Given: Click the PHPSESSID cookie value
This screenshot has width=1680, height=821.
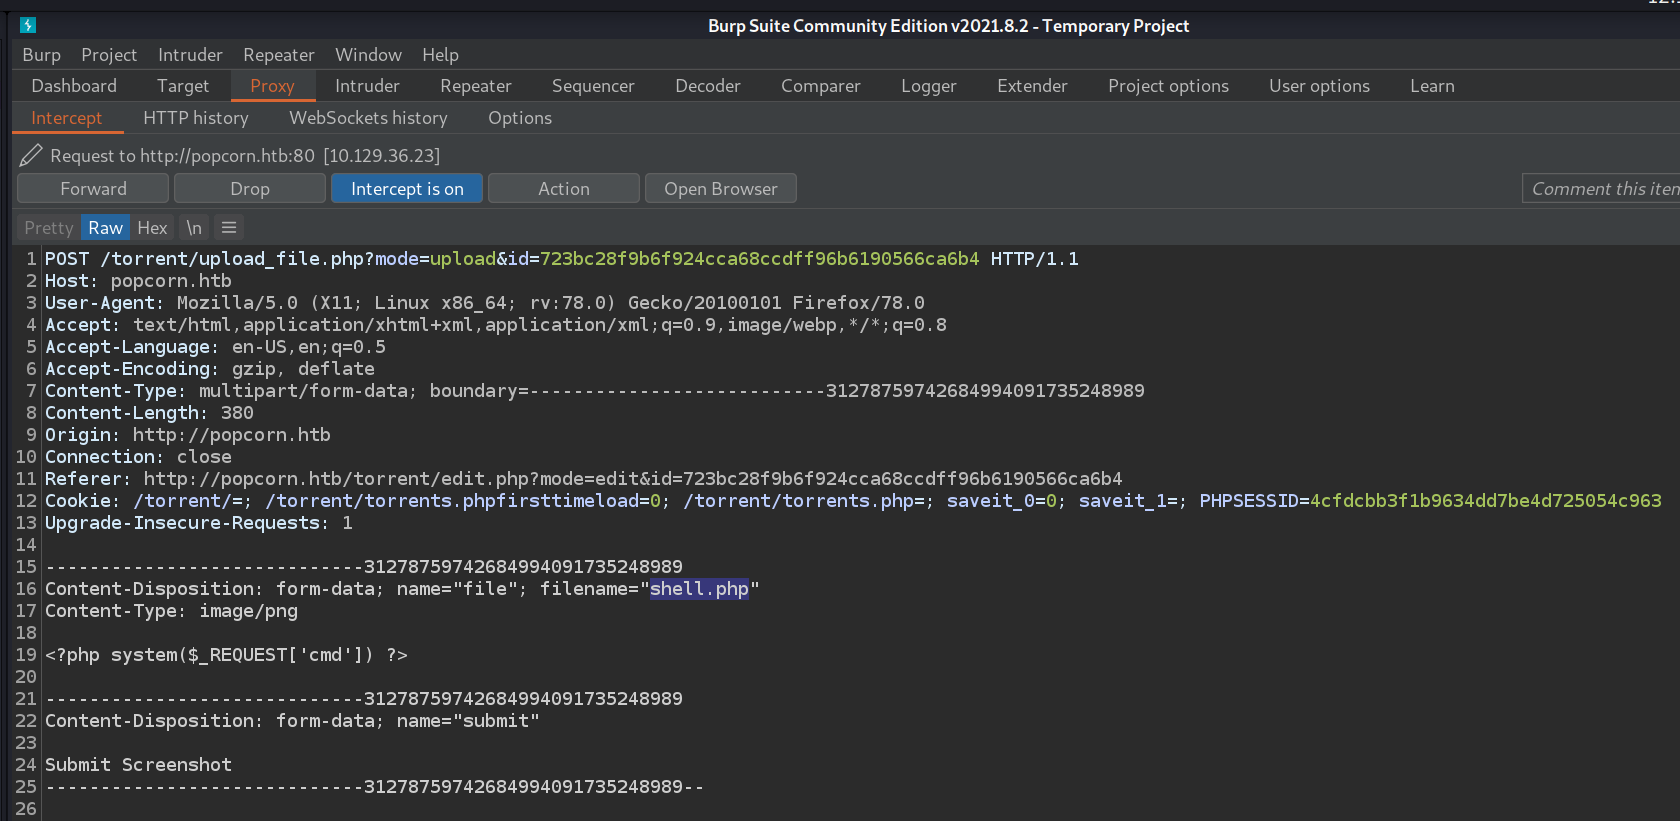Looking at the screenshot, I should (1486, 501).
